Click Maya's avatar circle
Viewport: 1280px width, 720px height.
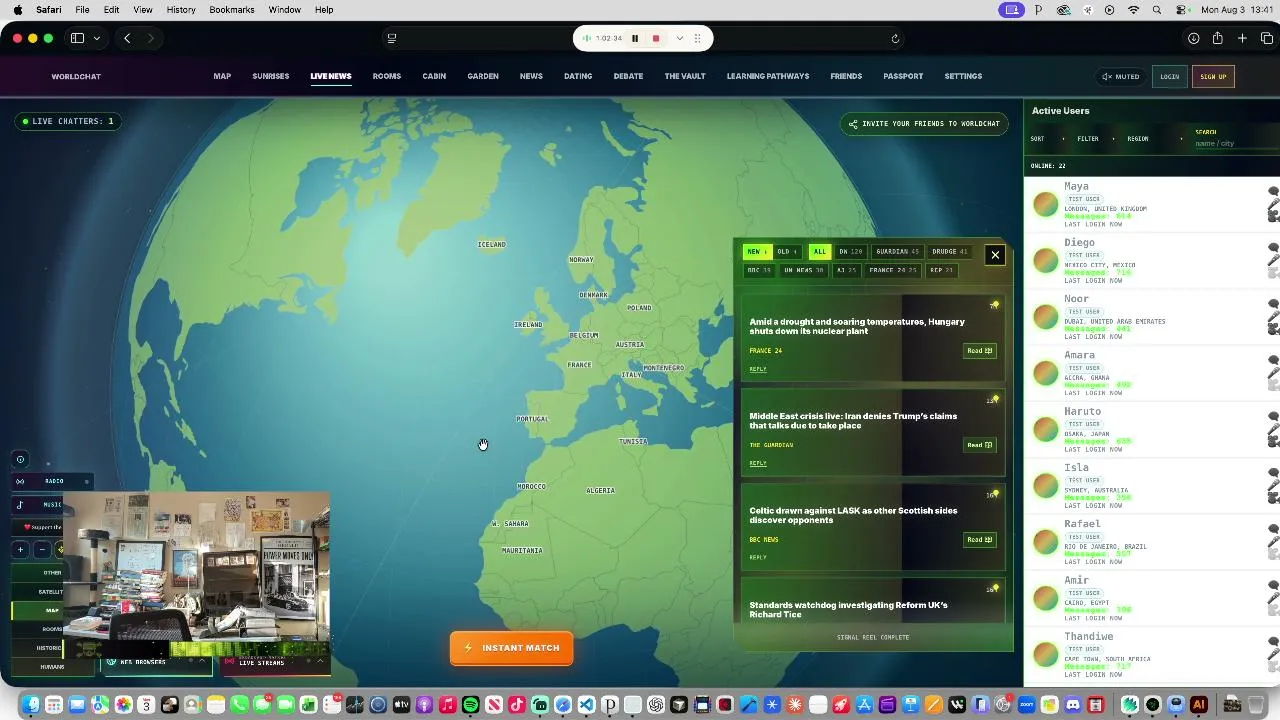coord(1046,204)
